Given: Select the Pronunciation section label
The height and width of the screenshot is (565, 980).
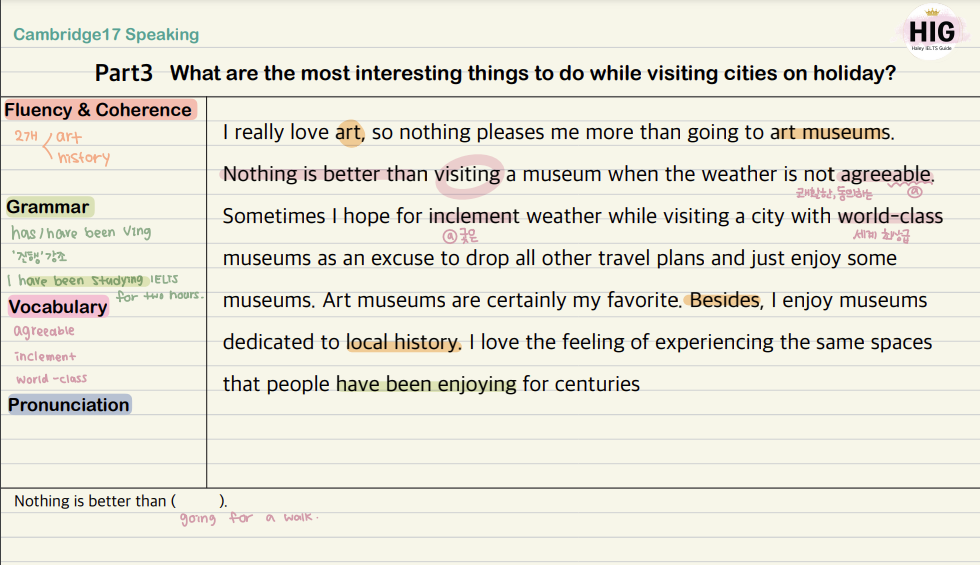Looking at the screenshot, I should (x=69, y=404).
